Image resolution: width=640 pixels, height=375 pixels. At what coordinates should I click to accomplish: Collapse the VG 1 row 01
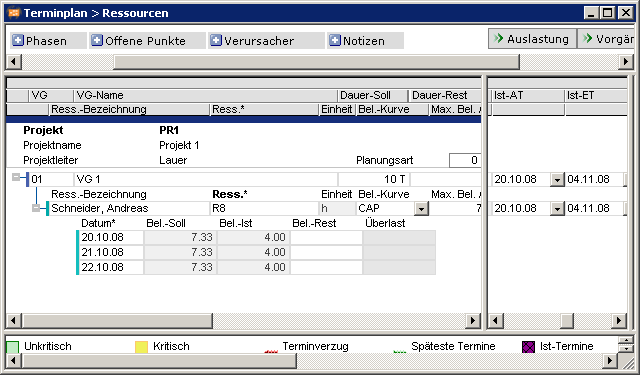[16, 177]
